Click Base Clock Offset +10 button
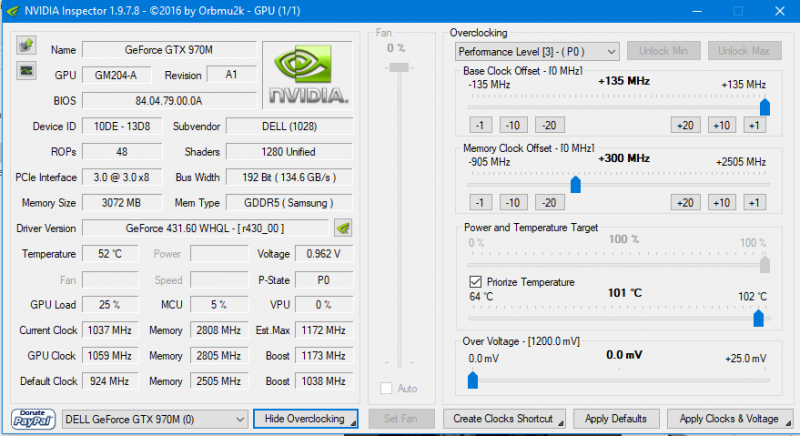The image size is (800, 436). tap(721, 125)
